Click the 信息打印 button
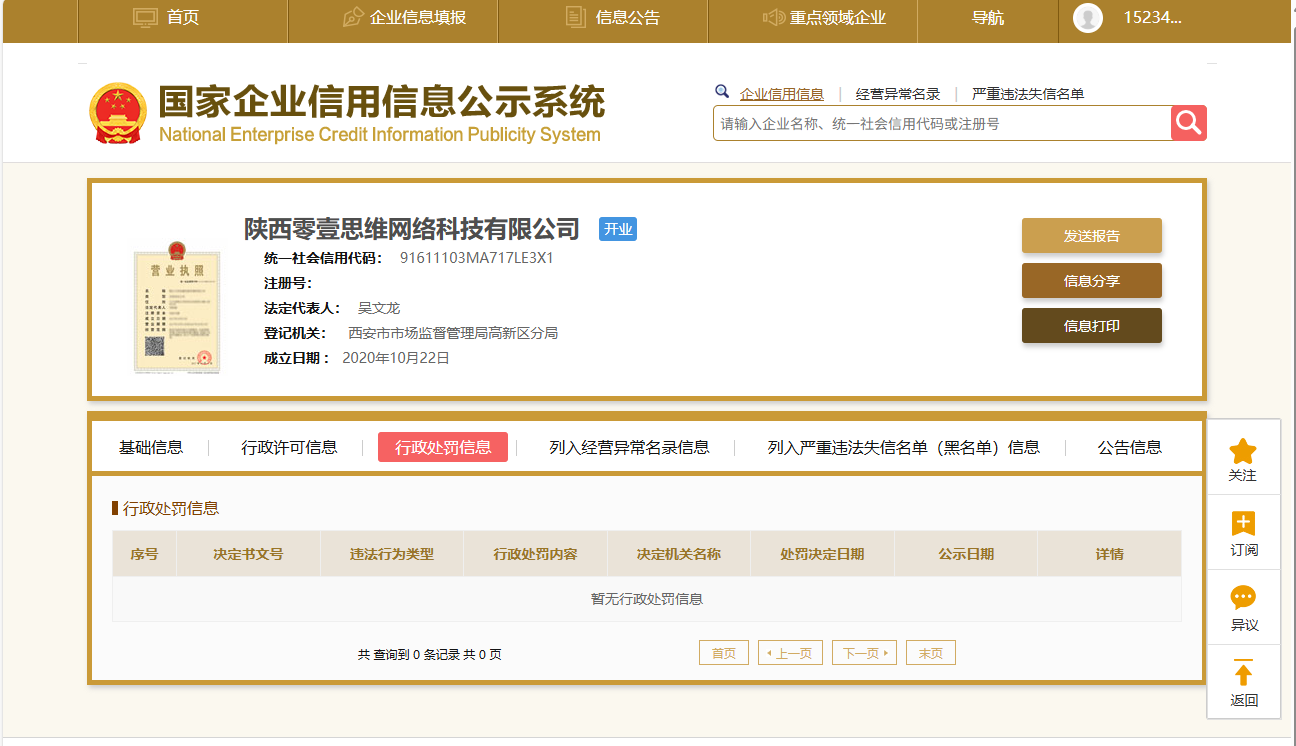The width and height of the screenshot is (1296, 746). [1091, 326]
